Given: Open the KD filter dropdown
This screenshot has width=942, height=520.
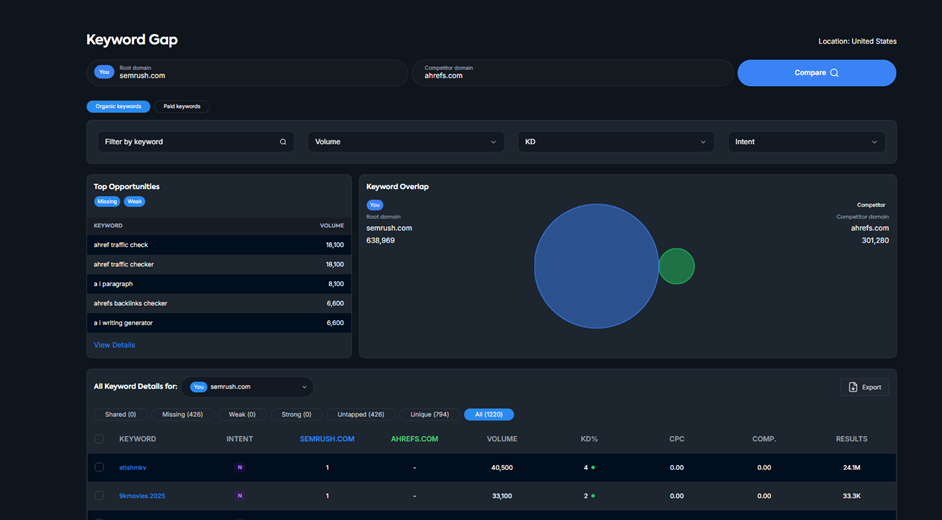Looking at the screenshot, I should (616, 142).
